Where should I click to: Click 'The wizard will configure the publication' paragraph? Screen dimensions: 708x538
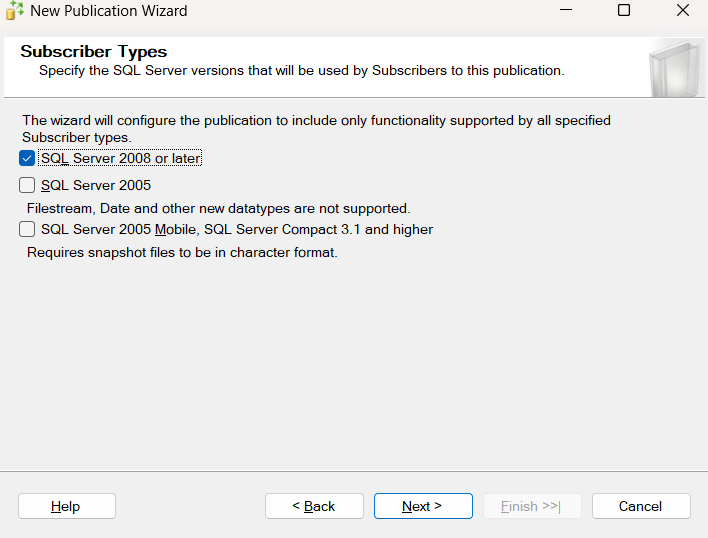coord(316,120)
